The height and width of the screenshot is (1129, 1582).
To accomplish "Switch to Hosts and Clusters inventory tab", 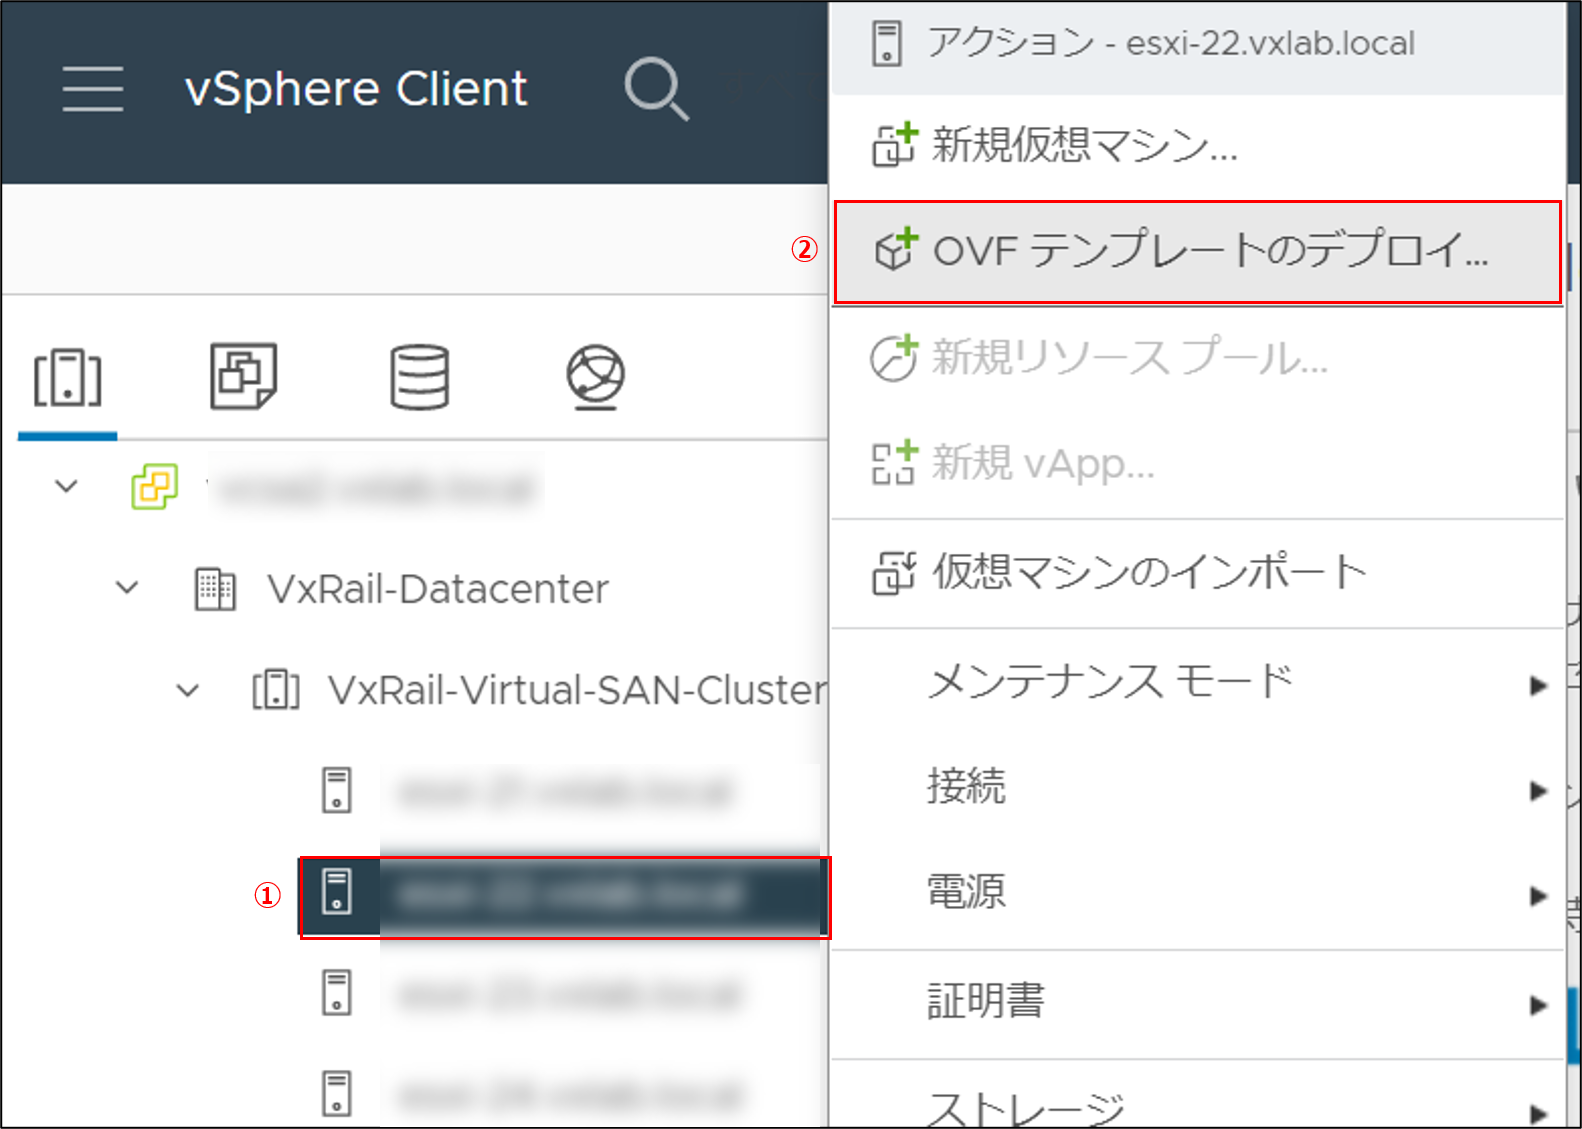I will click(68, 378).
